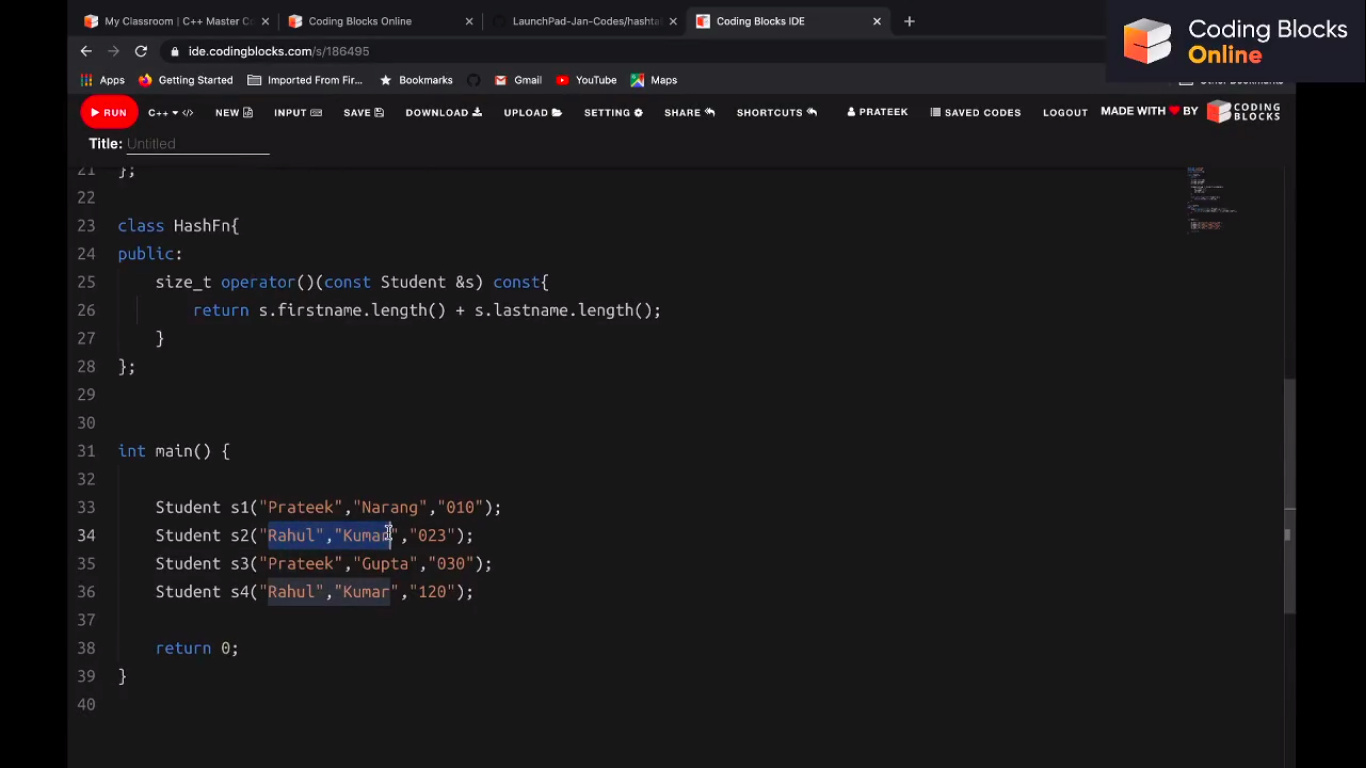1366x768 pixels.
Task: Open the INPUT panel
Action: [x=297, y=113]
